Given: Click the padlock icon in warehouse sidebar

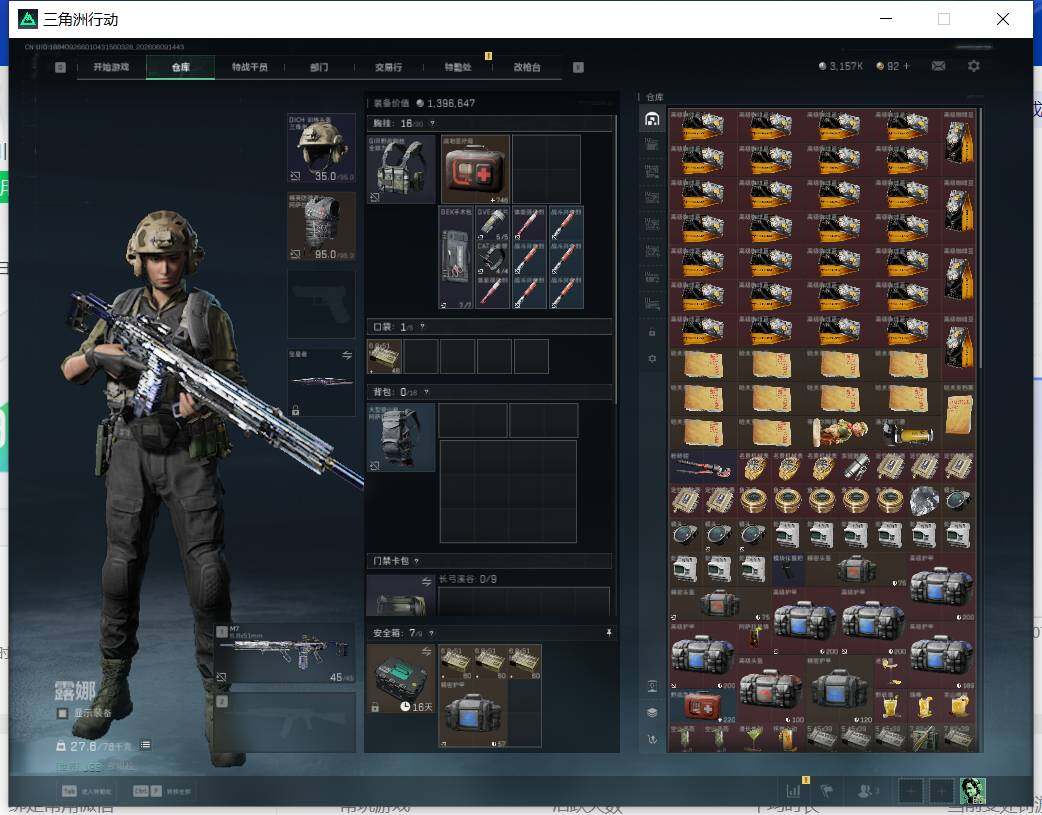Looking at the screenshot, I should pos(652,332).
